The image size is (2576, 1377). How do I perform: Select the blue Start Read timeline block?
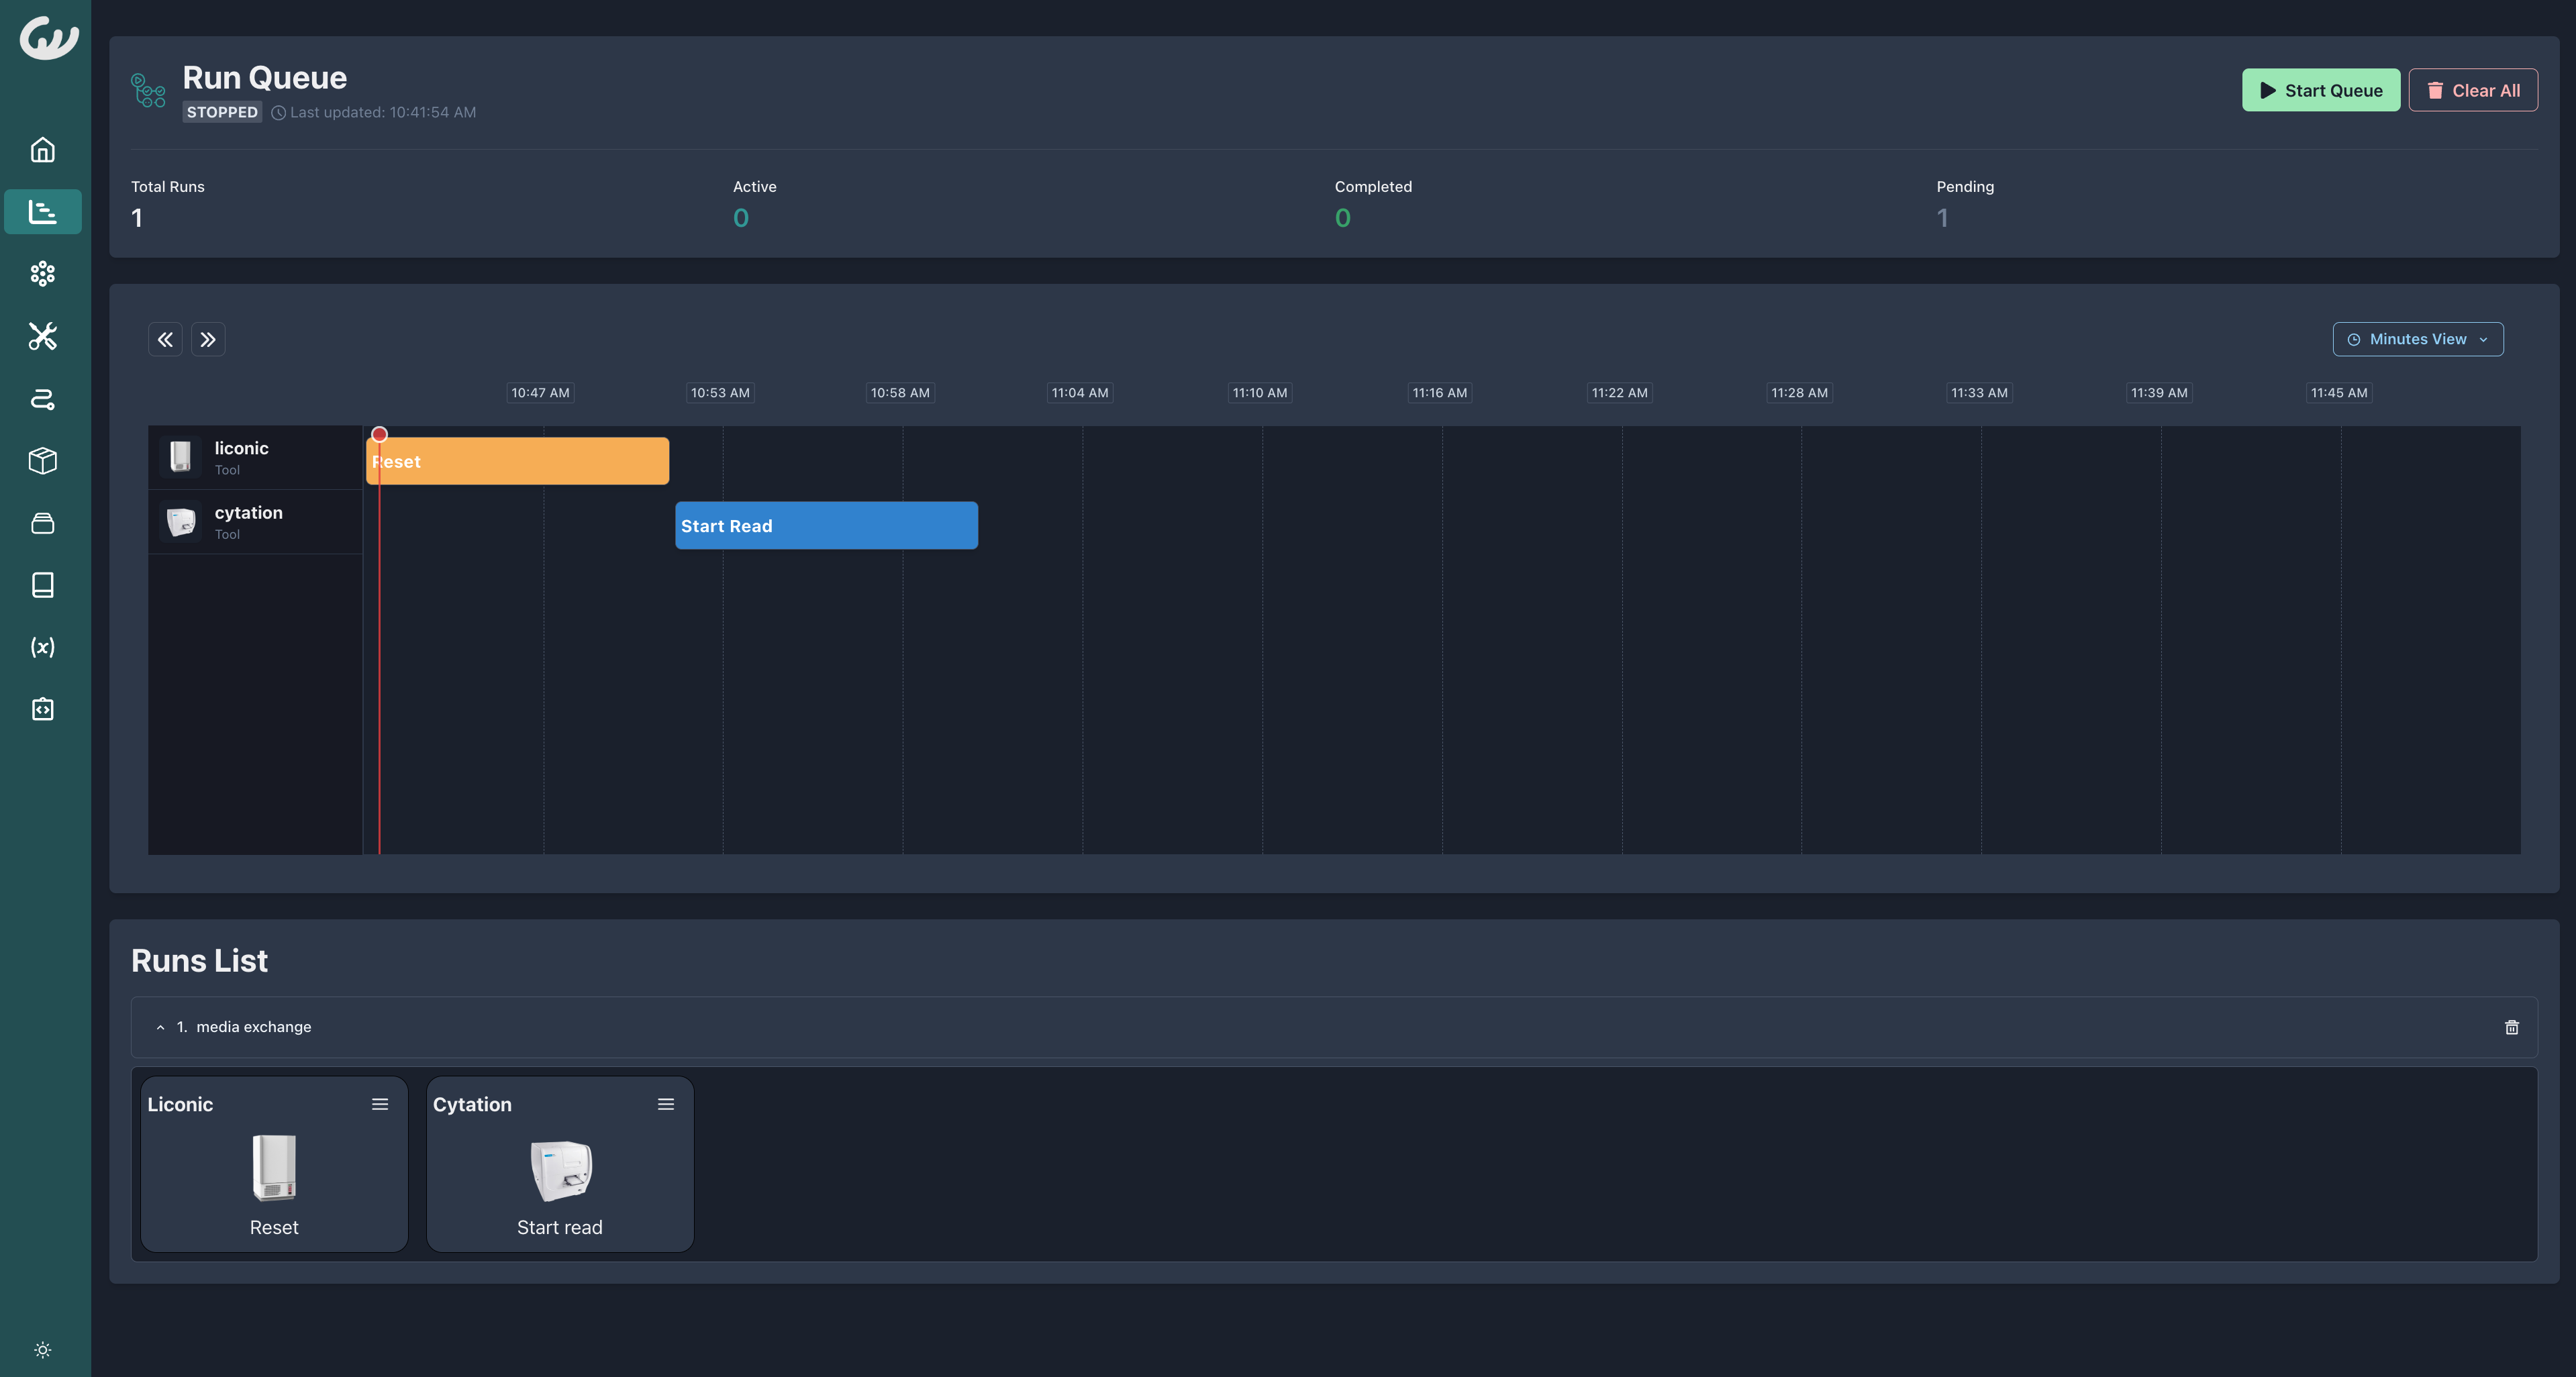pos(826,526)
